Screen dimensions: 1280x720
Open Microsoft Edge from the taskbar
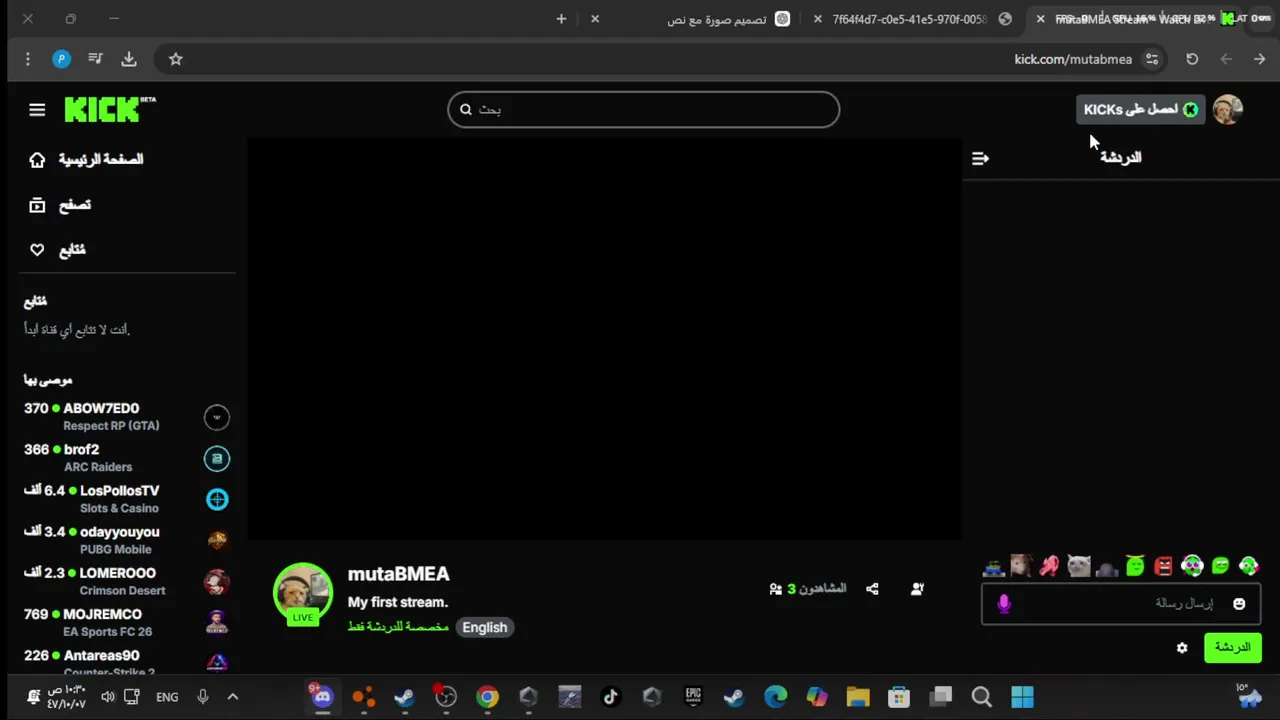pyautogui.click(x=775, y=697)
